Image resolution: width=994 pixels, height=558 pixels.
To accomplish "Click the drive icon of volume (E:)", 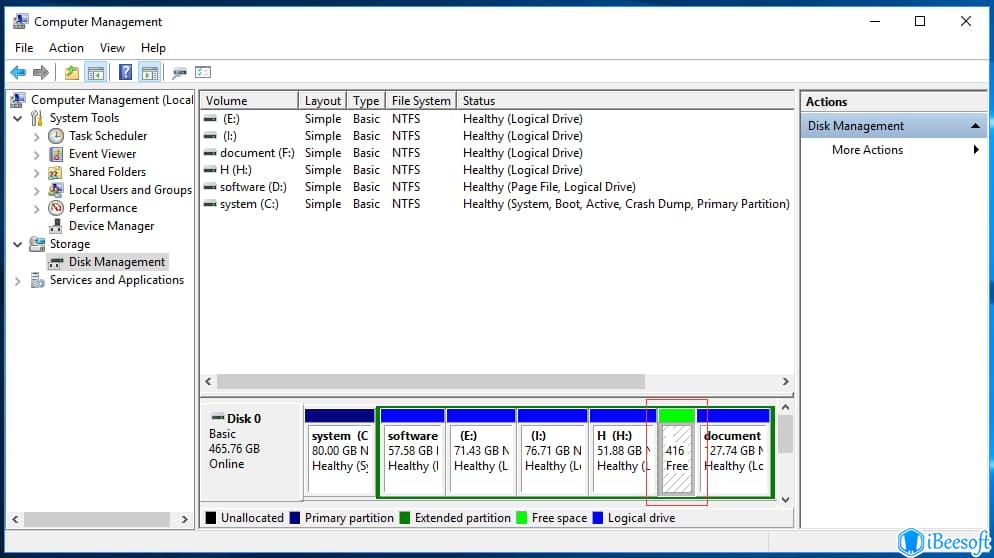I will click(x=210, y=119).
